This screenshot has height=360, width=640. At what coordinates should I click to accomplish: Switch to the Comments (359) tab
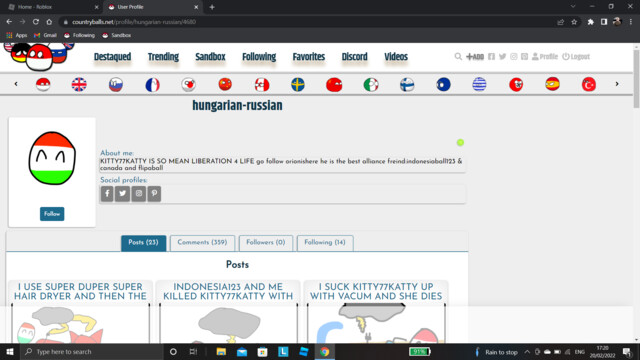pyautogui.click(x=202, y=243)
